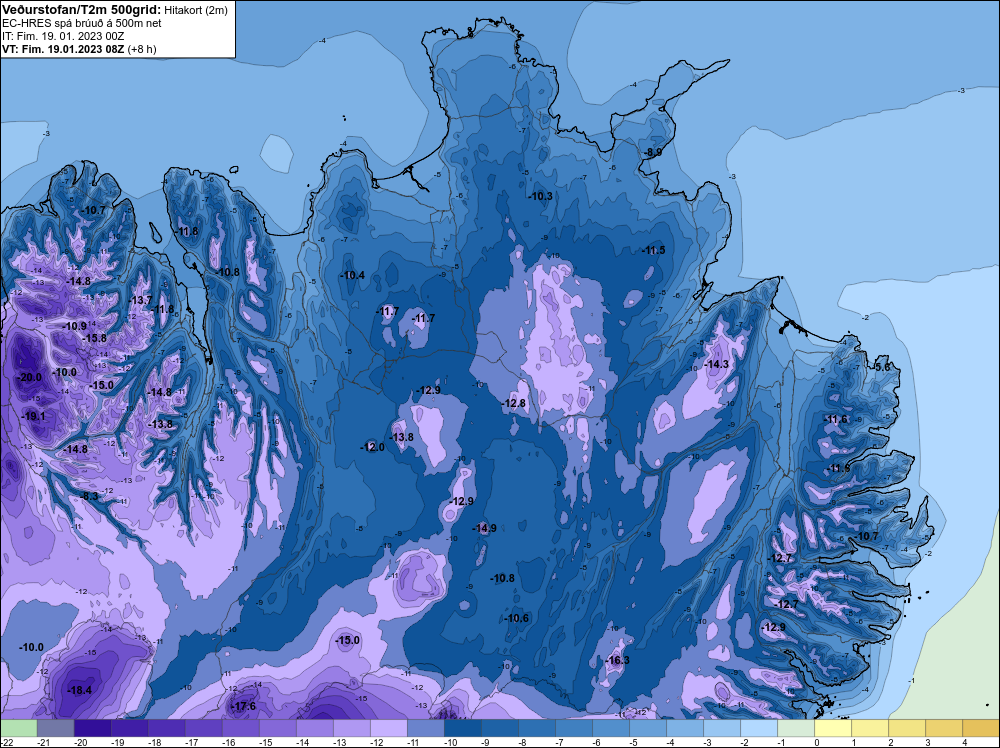Click the -14 legend color box
This screenshot has width=1000, height=748.
coord(314,728)
